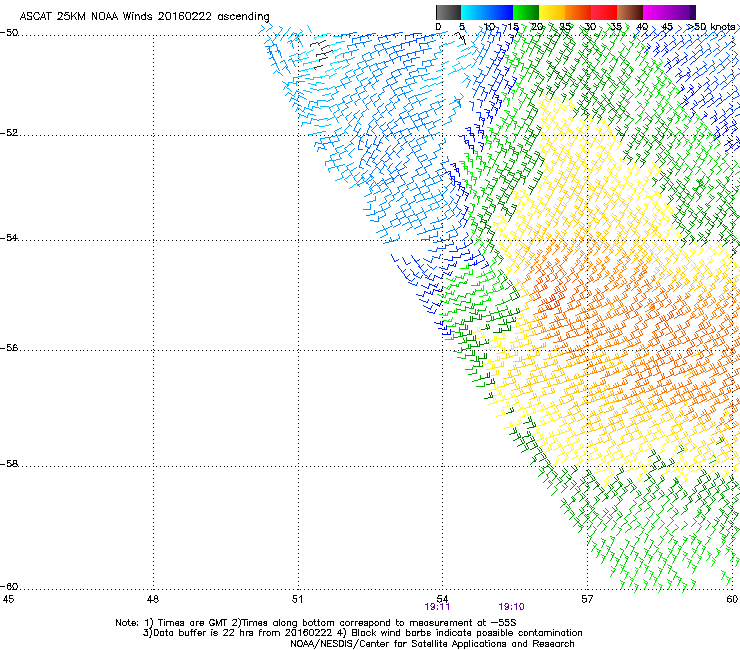Pick the brown 35-40 knots legend color

click(630, 12)
